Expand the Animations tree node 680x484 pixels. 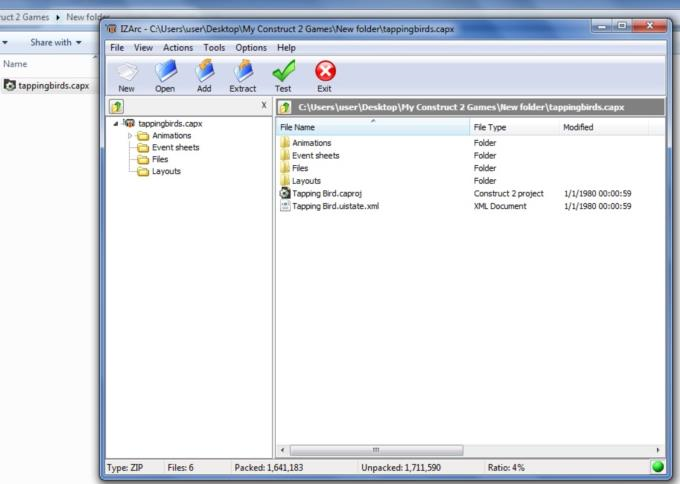130,136
